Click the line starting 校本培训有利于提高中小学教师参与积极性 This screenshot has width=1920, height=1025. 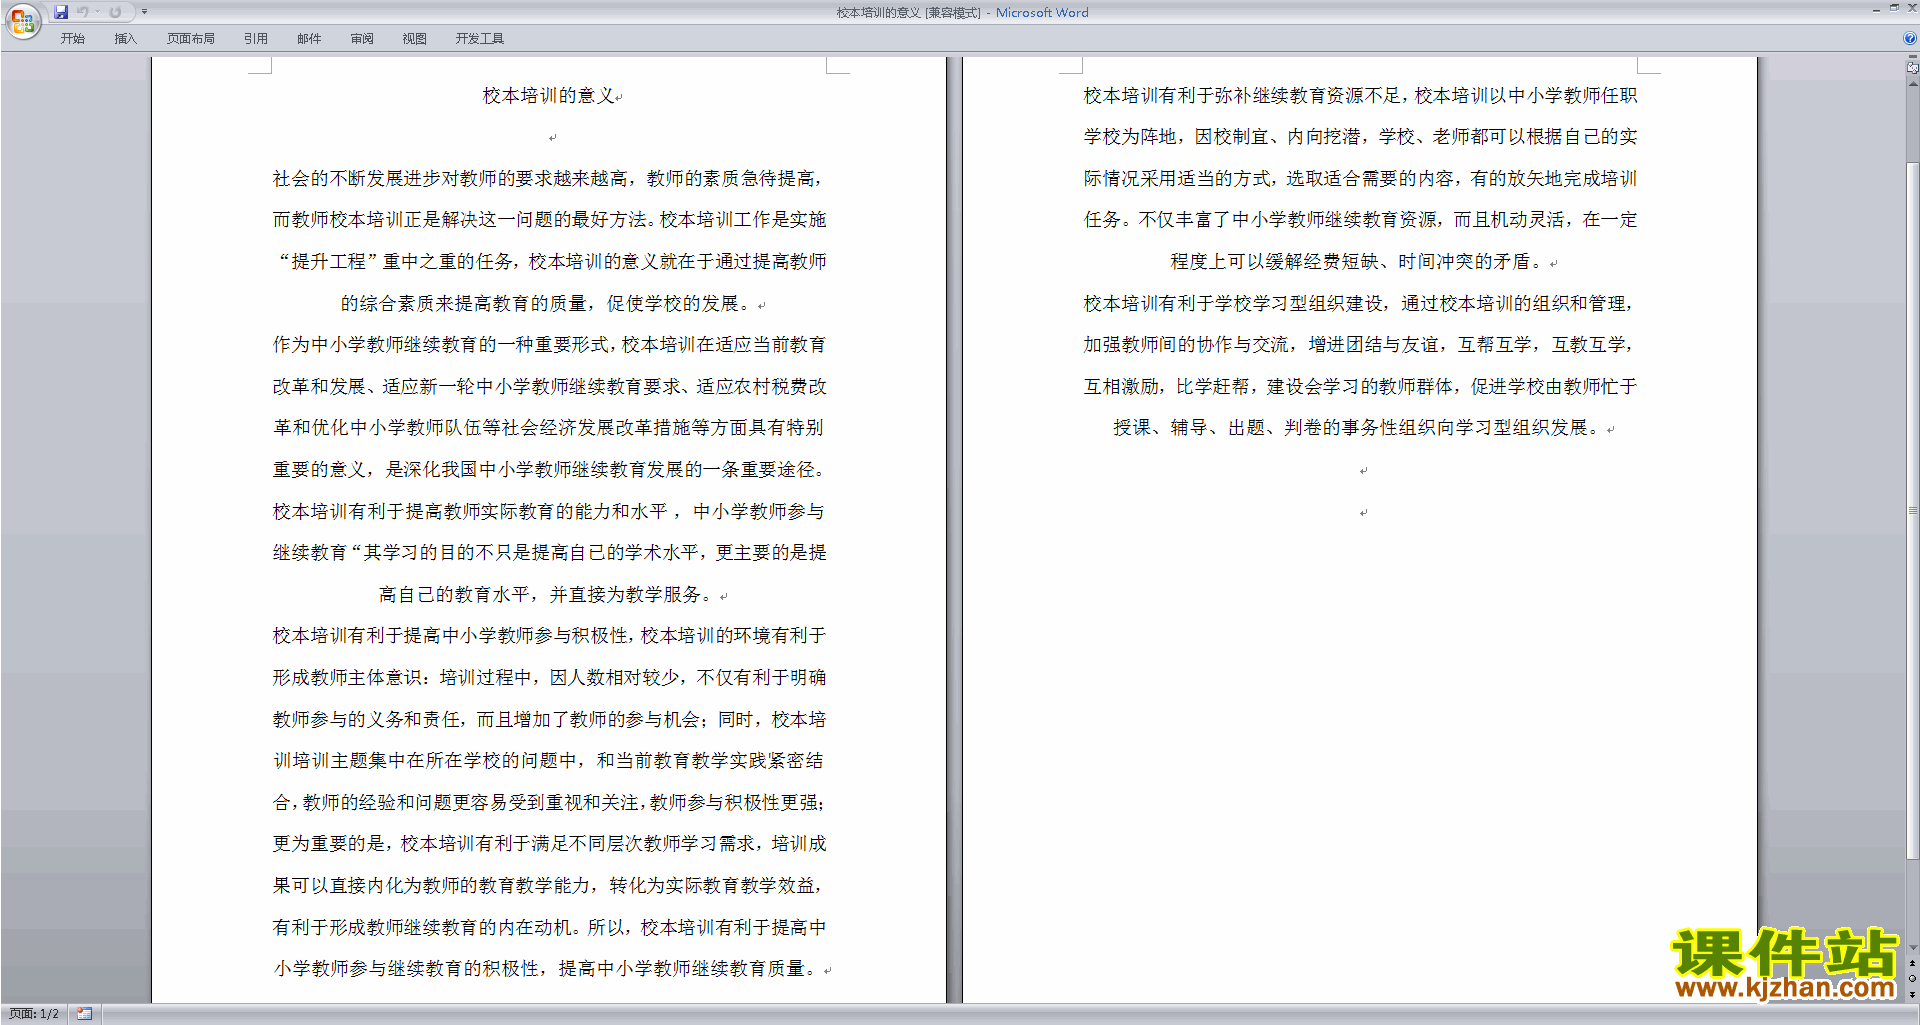(549, 636)
